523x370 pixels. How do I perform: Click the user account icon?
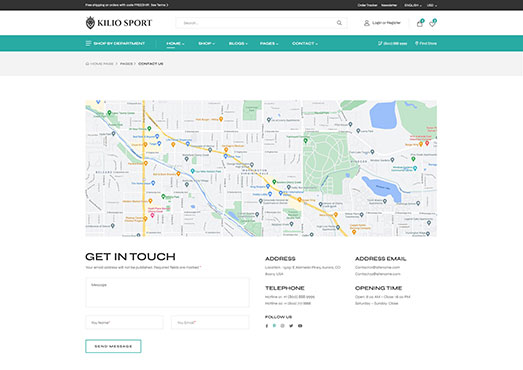[x=367, y=23]
